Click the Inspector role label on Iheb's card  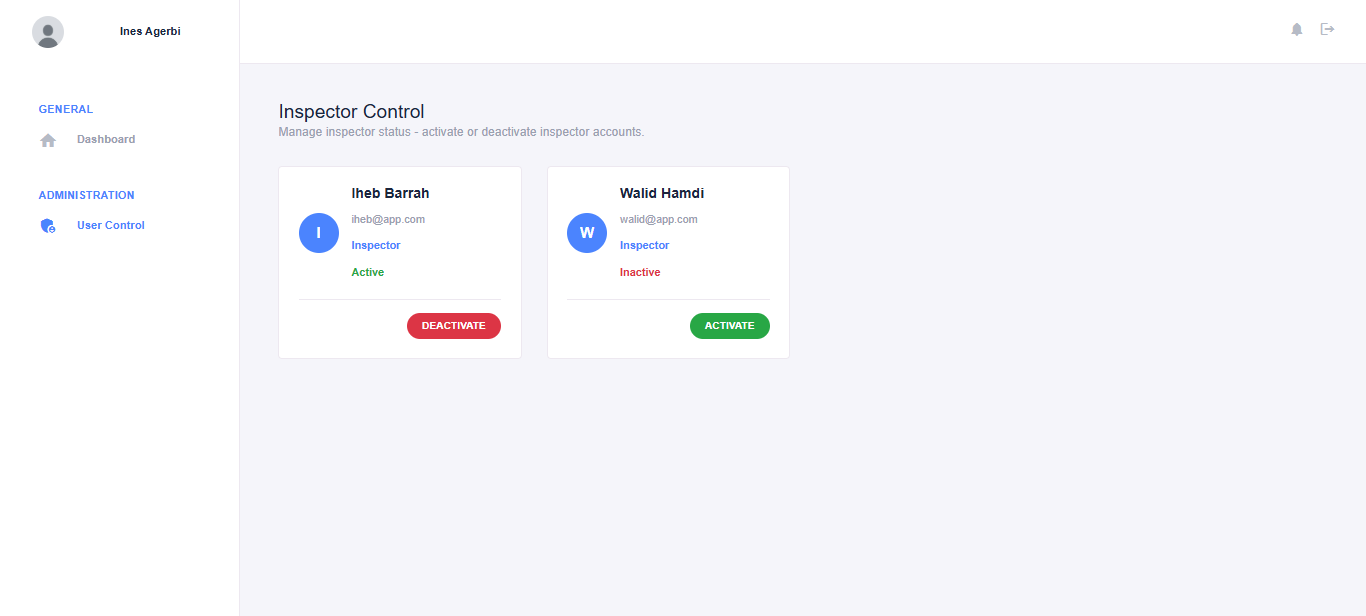pos(375,245)
